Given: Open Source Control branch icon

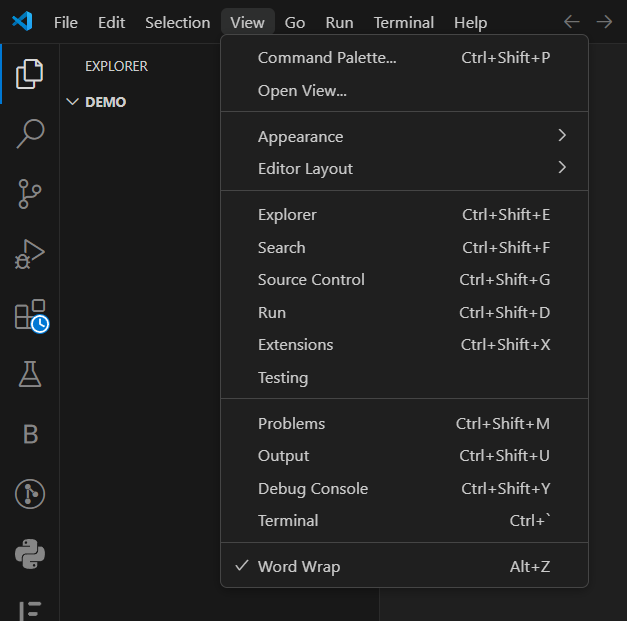Looking at the screenshot, I should click(30, 194).
